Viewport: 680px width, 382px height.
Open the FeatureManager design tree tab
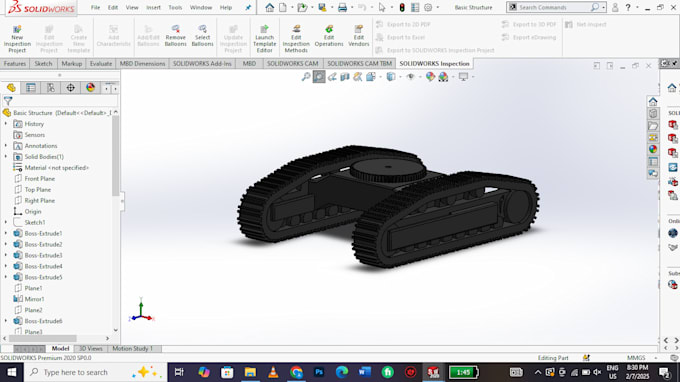click(x=11, y=88)
